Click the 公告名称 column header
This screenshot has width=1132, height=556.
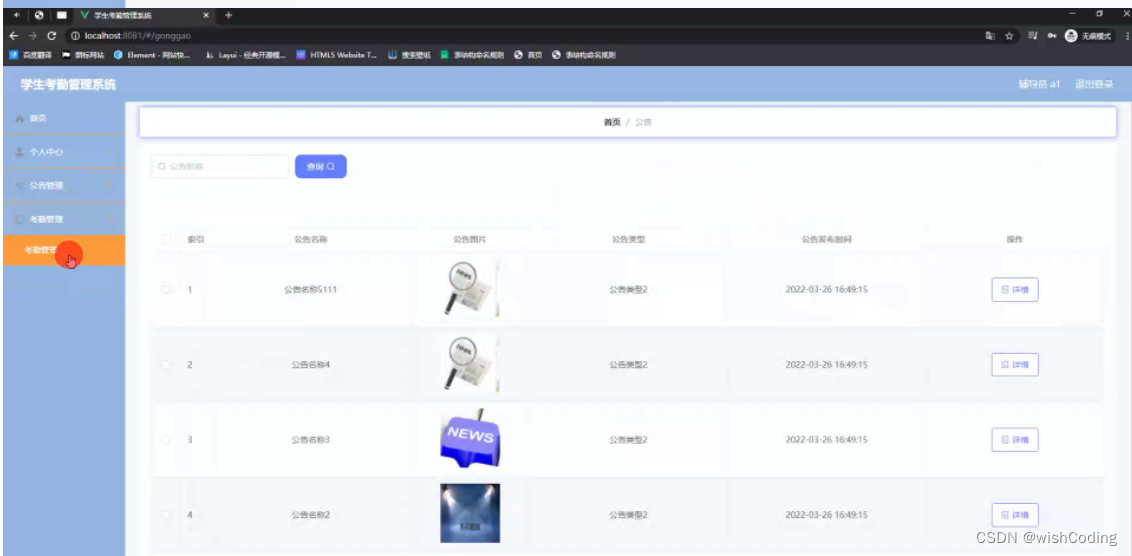point(310,239)
